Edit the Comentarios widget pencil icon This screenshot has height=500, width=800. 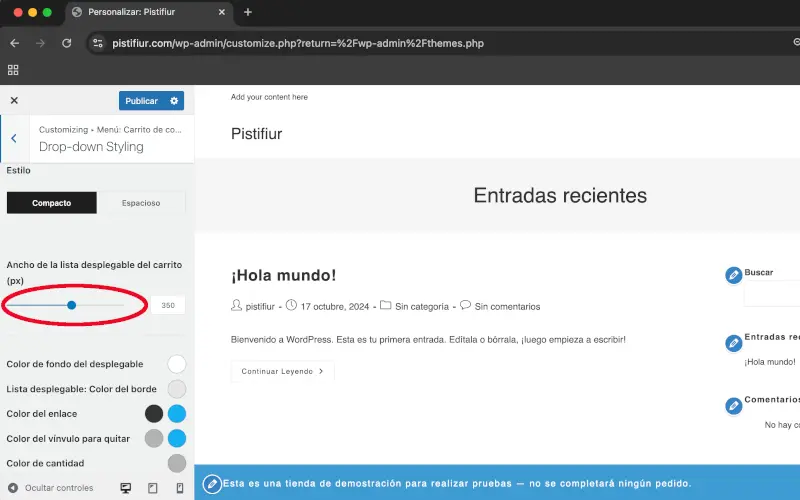(733, 406)
